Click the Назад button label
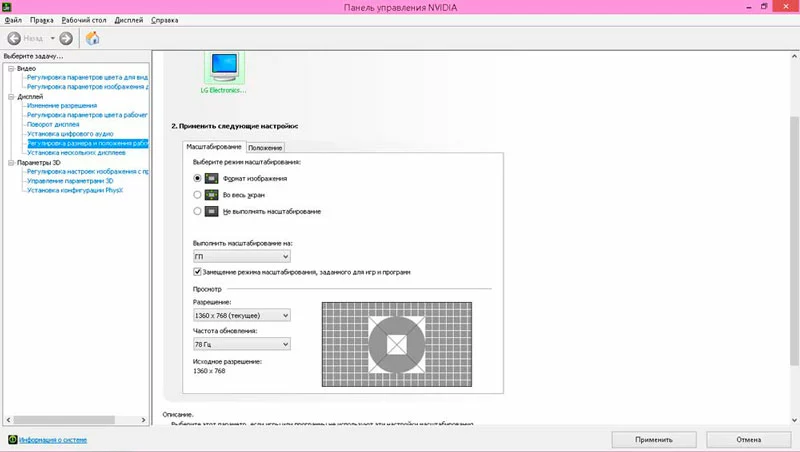The height and width of the screenshot is (452, 800). point(33,38)
